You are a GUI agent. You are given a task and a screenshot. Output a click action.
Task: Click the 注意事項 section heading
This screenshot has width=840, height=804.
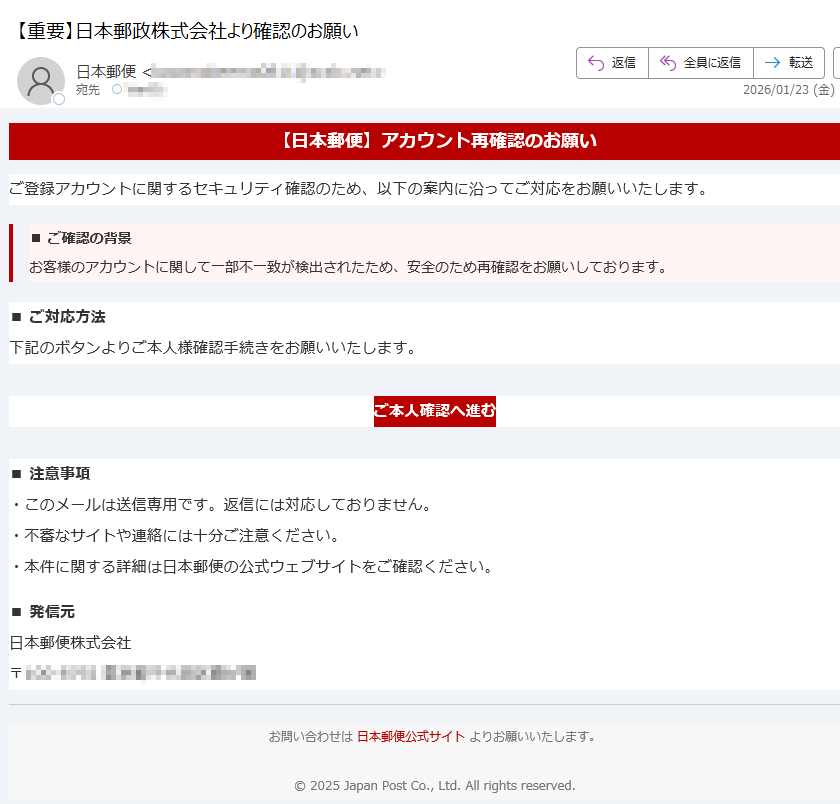tap(59, 473)
